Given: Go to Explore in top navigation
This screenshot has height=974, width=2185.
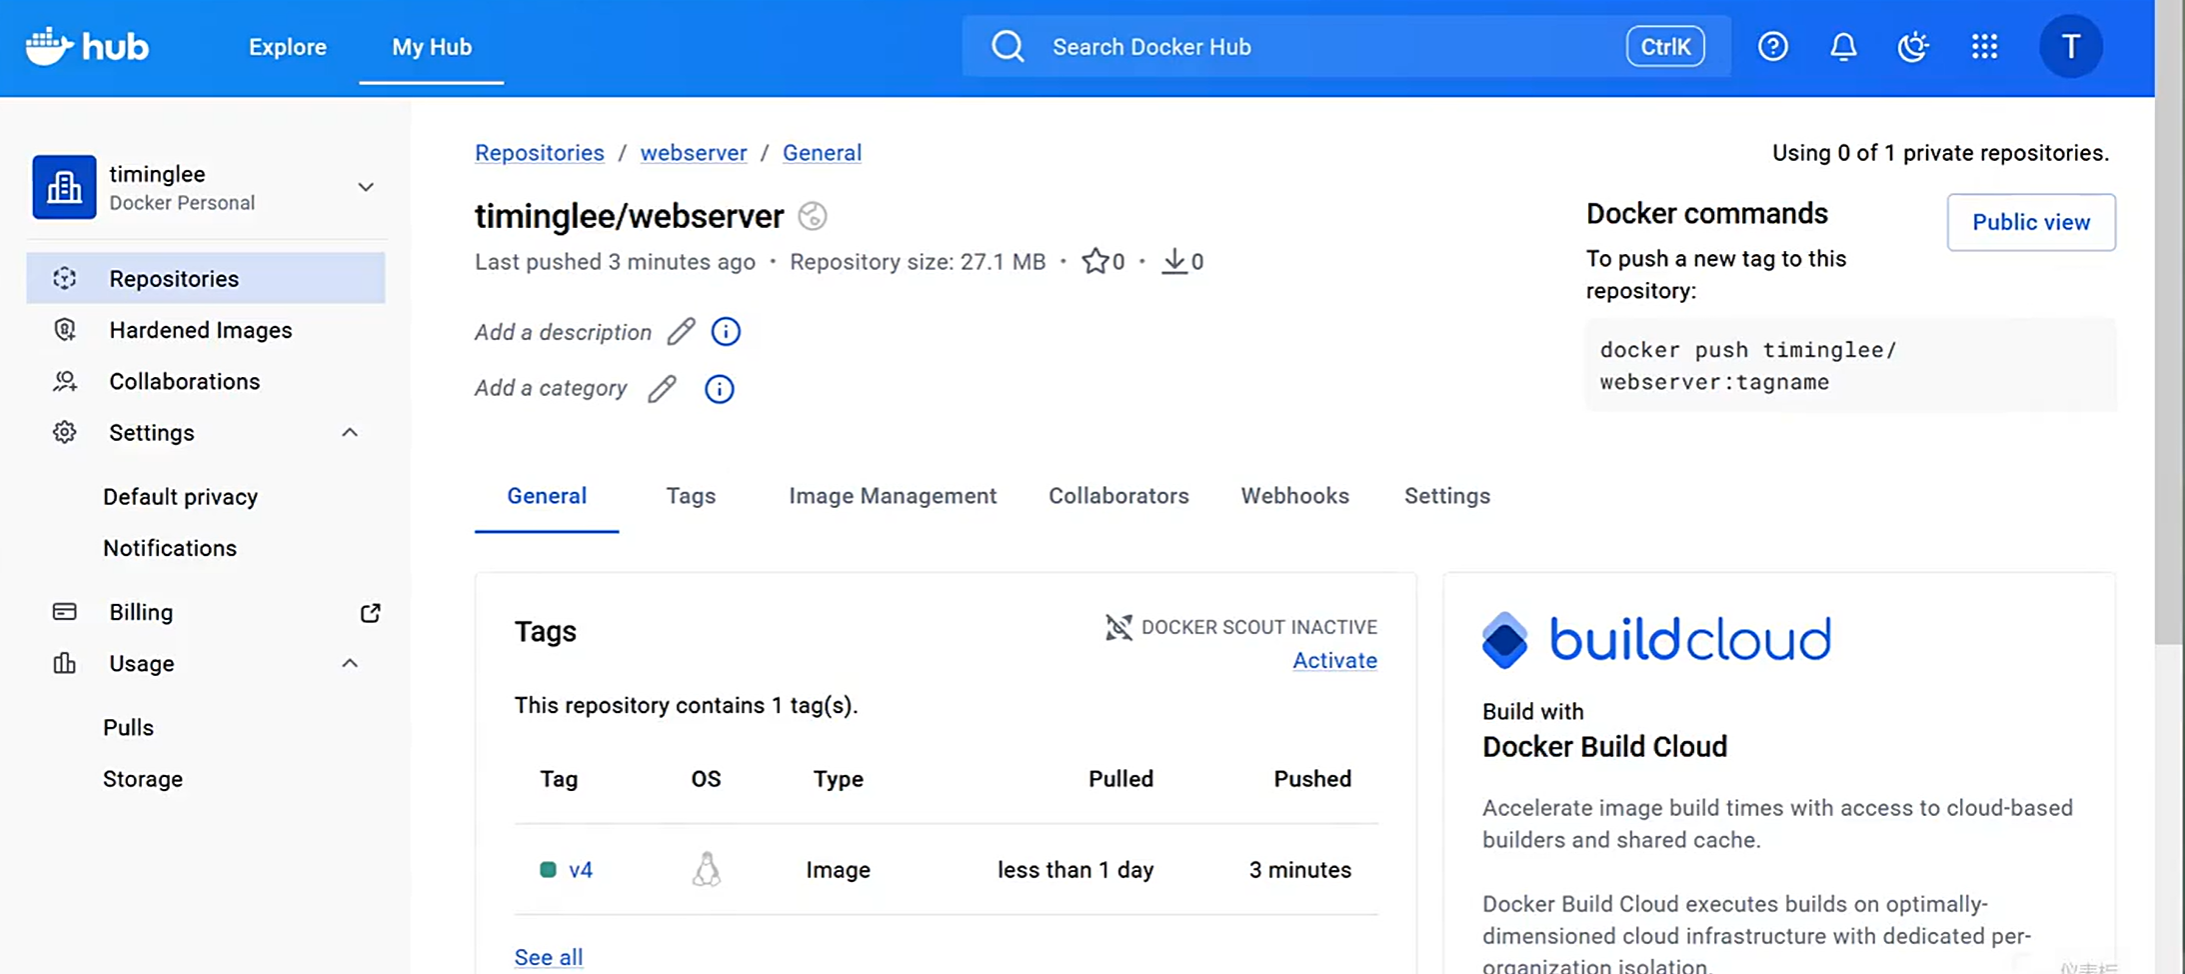Looking at the screenshot, I should tap(288, 47).
